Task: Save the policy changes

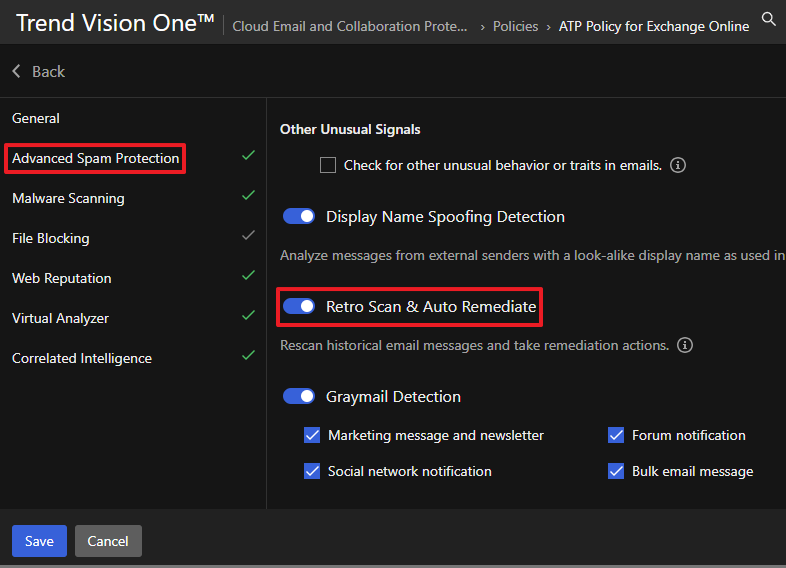Action: [x=39, y=541]
